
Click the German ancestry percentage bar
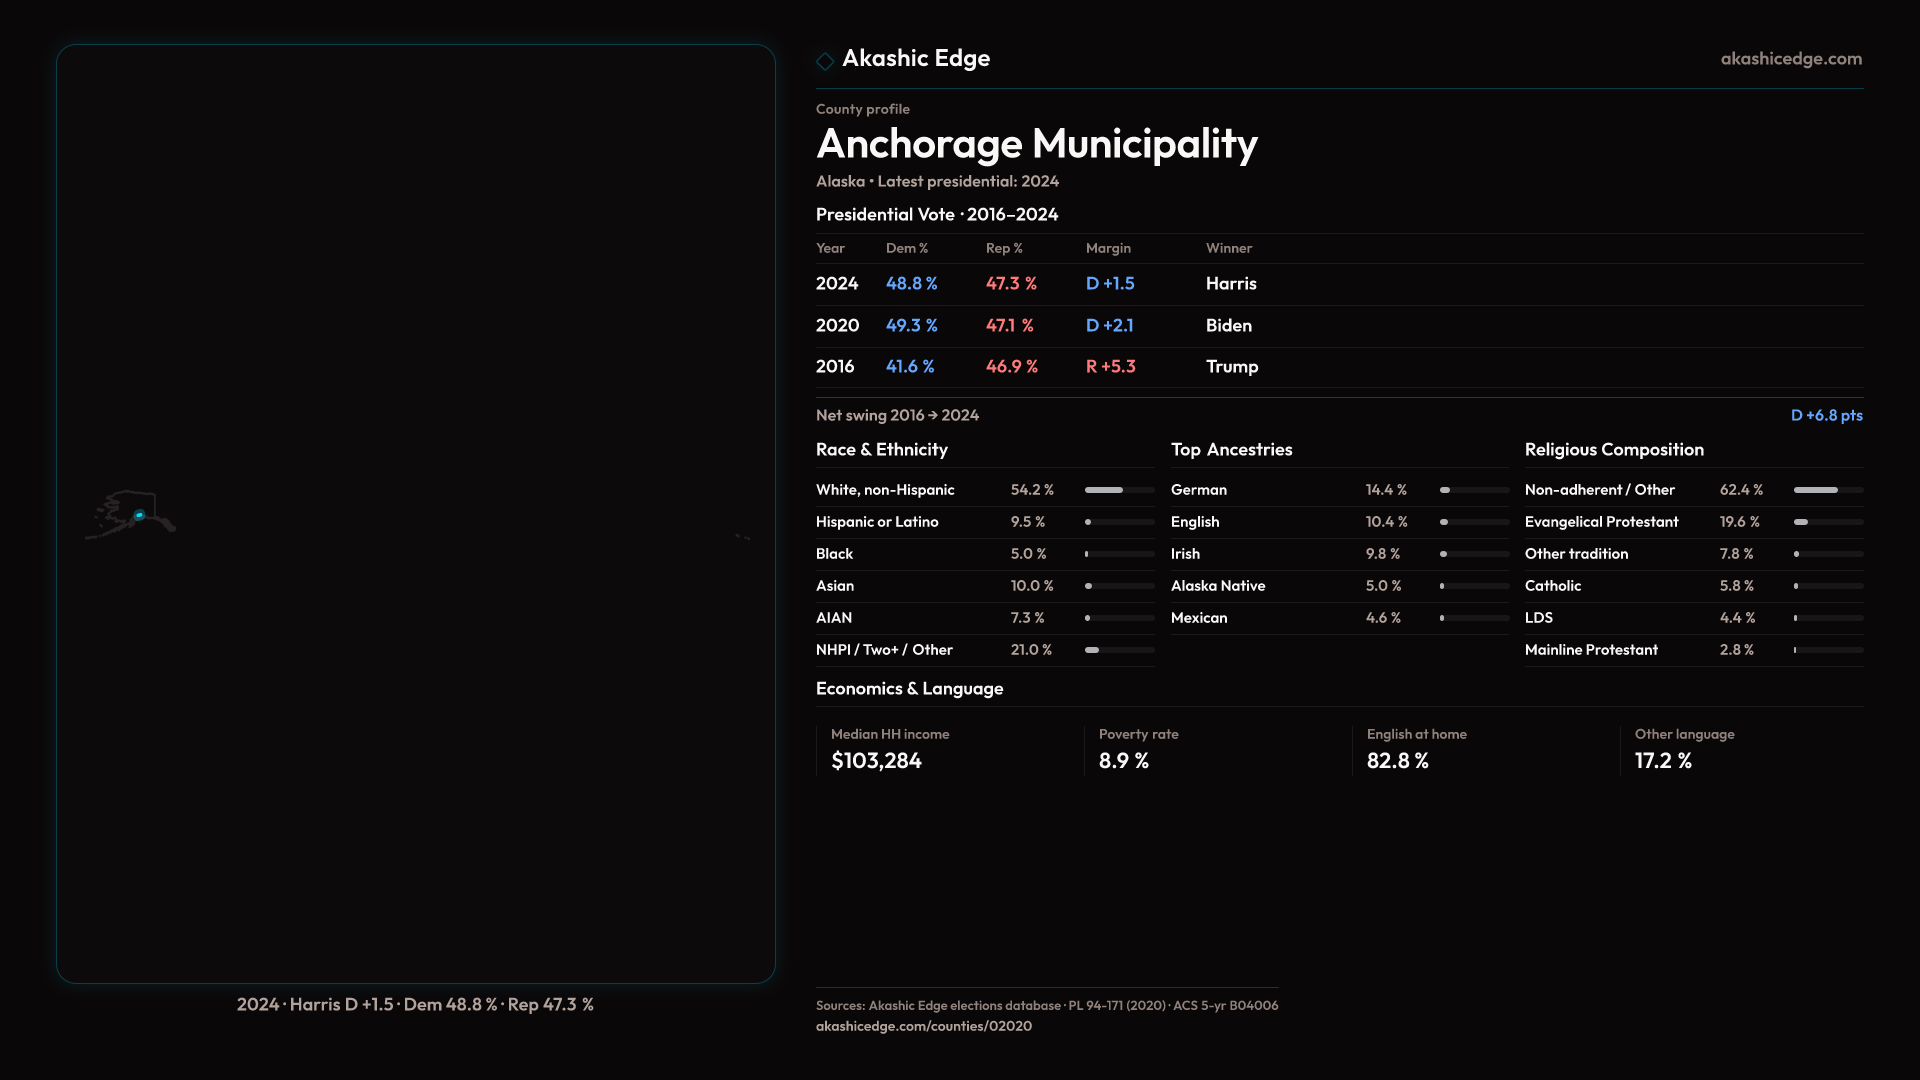(x=1473, y=490)
